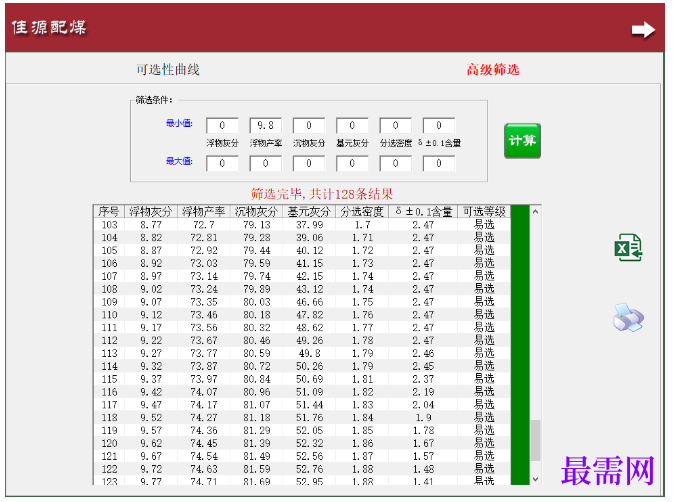
Task: Click the table vertical scrollbar thumb
Action: click(535, 440)
